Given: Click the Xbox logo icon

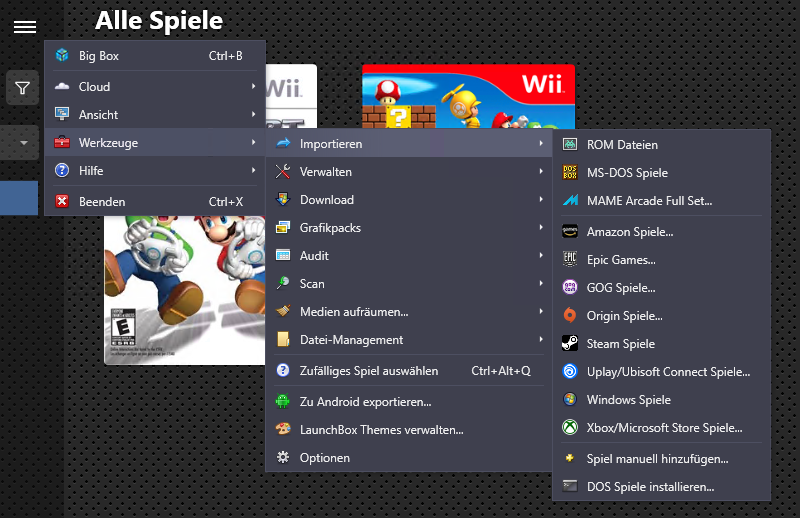Looking at the screenshot, I should click(x=569, y=428).
